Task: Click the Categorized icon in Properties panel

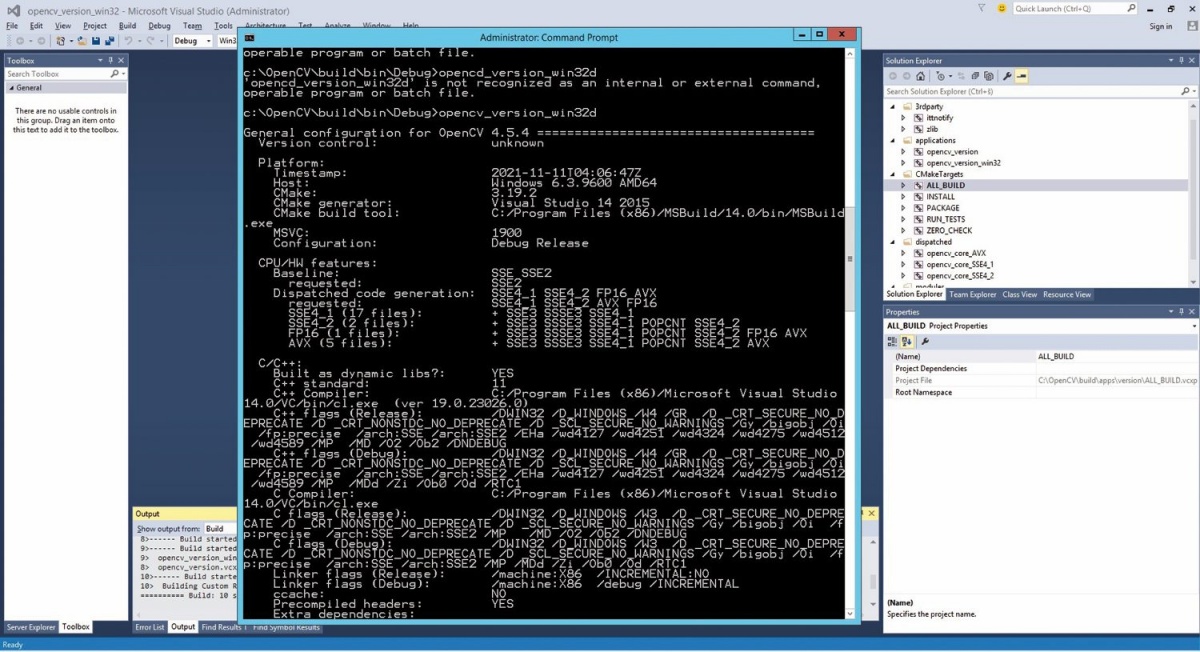Action: [x=893, y=341]
